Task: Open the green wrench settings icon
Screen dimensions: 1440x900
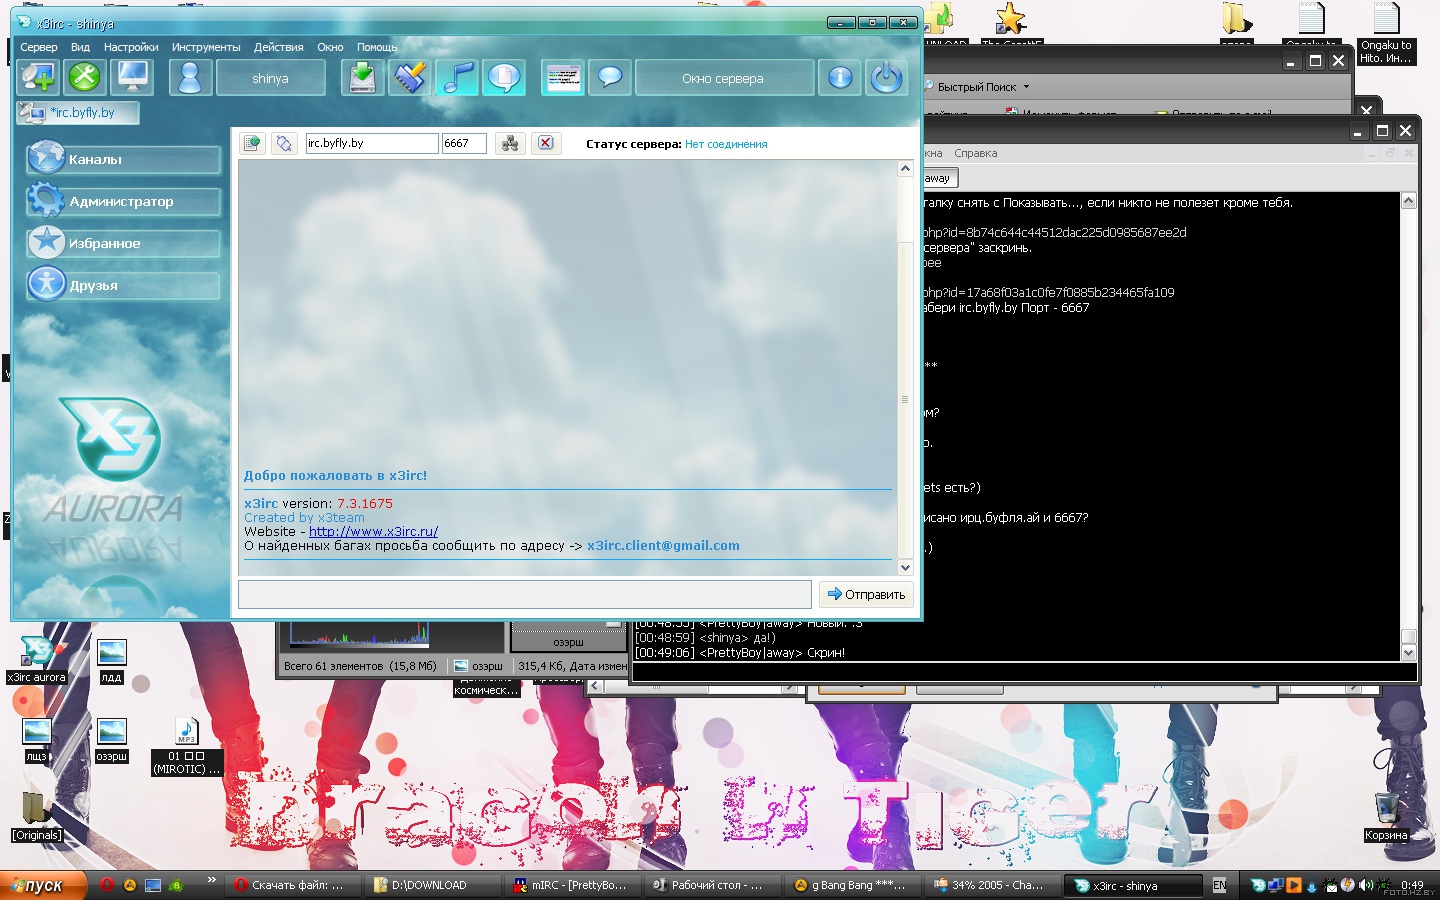Action: click(x=85, y=77)
